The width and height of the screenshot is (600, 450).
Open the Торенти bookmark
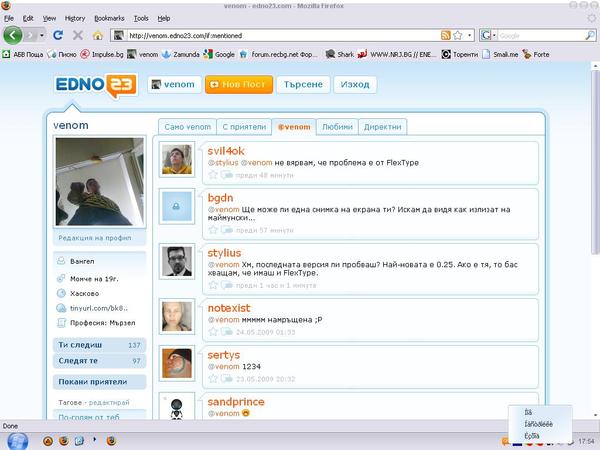[x=460, y=54]
